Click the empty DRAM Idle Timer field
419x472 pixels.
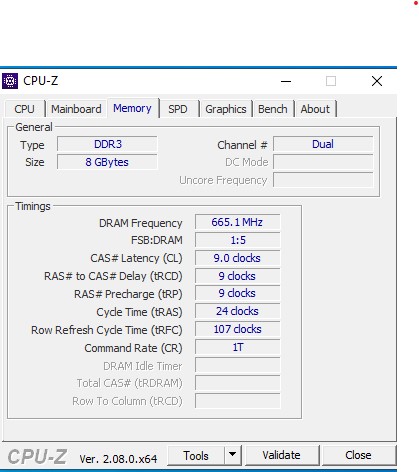[x=237, y=365]
